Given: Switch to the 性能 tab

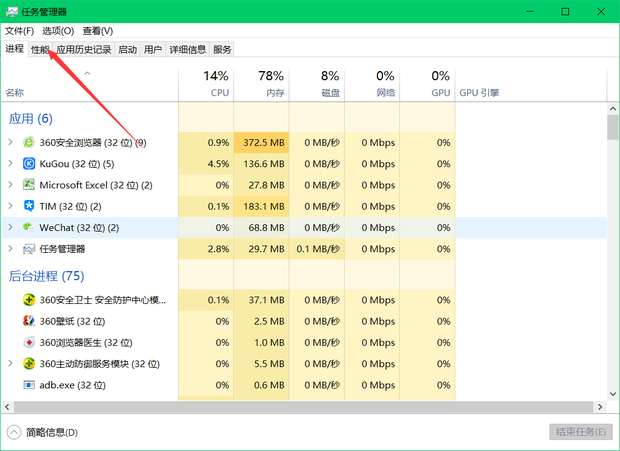Looking at the screenshot, I should point(40,49).
